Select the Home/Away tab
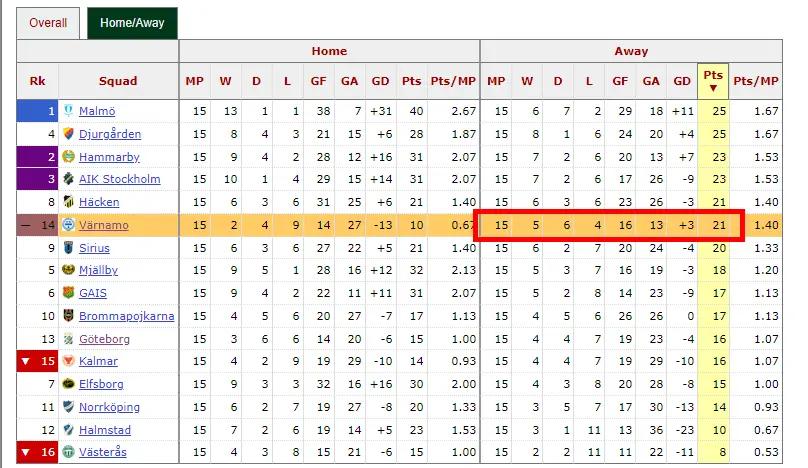This screenshot has width=808, height=468. (132, 23)
